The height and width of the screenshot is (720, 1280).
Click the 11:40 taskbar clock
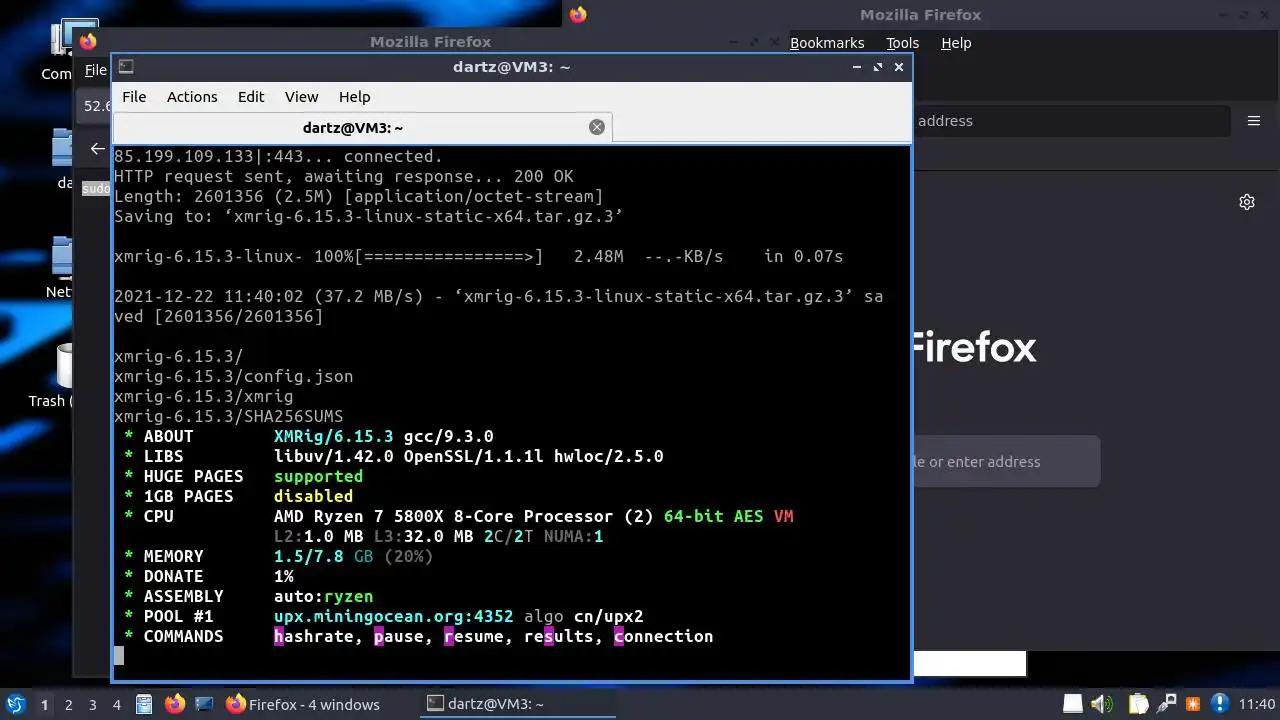click(x=1257, y=704)
